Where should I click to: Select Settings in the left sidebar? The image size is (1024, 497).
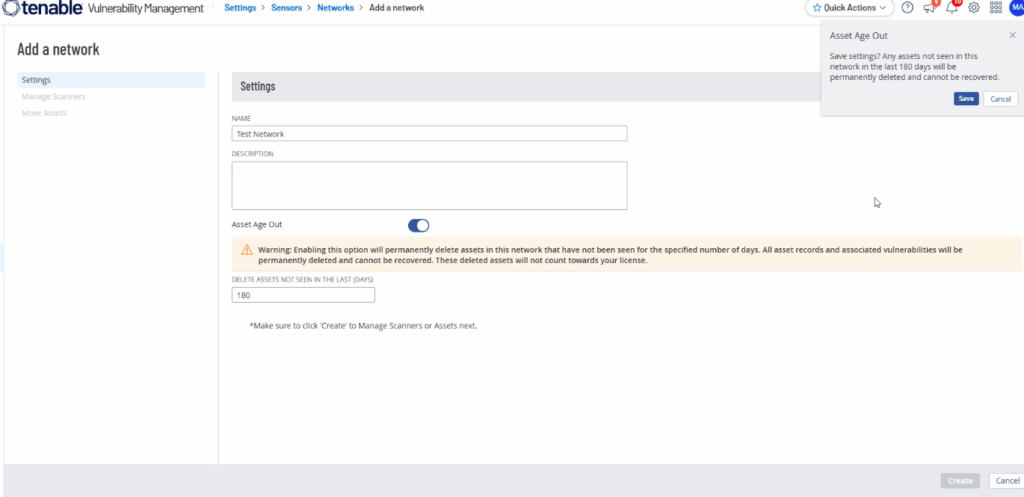36,80
